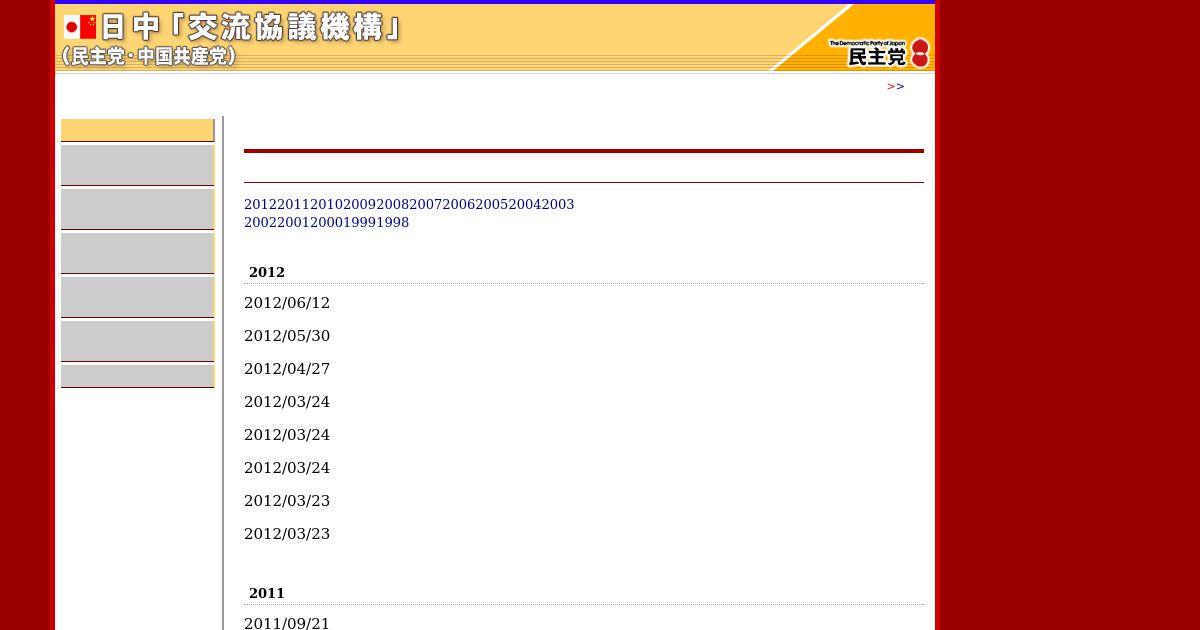1200x630 pixels.
Task: Open the 2003 year link
Action: point(558,204)
